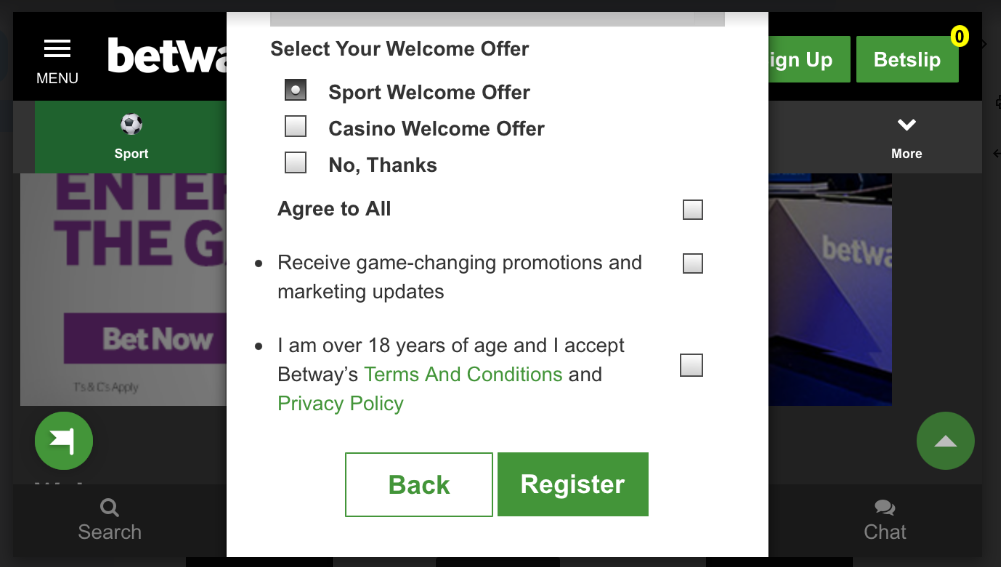The height and width of the screenshot is (567, 1001).
Task: Click the Back button
Action: 419,485
